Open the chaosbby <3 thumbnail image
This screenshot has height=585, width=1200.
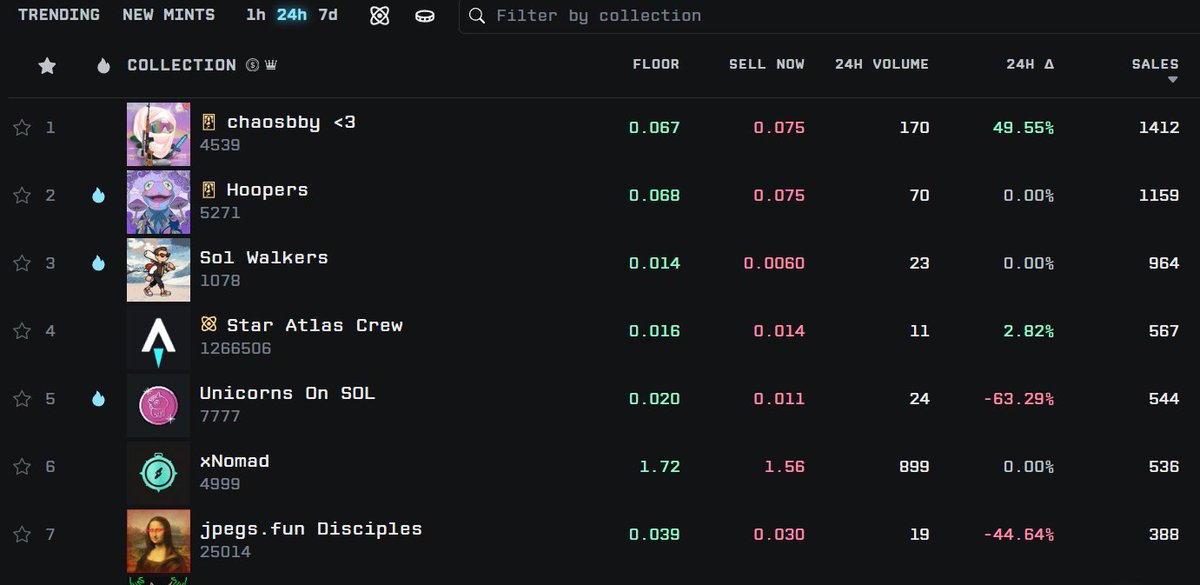click(x=158, y=134)
